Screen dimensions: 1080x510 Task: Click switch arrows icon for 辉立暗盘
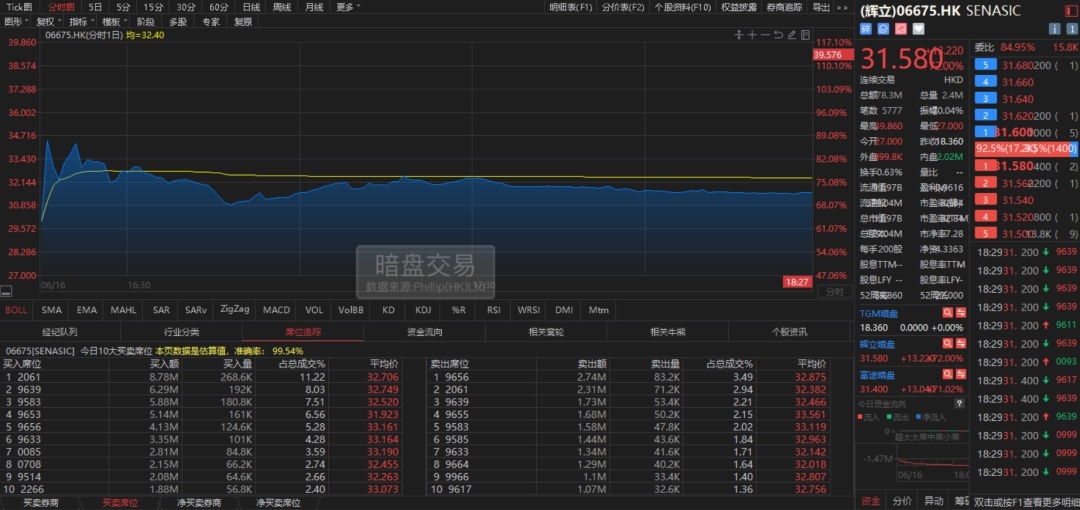pos(960,344)
